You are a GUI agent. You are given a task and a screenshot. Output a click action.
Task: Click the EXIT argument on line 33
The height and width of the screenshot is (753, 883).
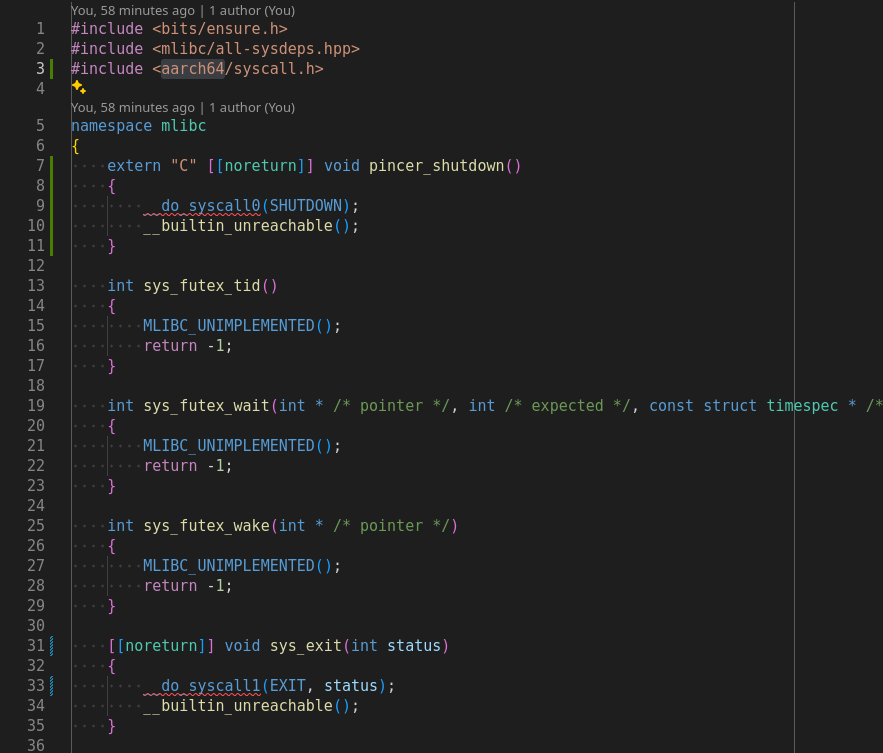[288, 685]
